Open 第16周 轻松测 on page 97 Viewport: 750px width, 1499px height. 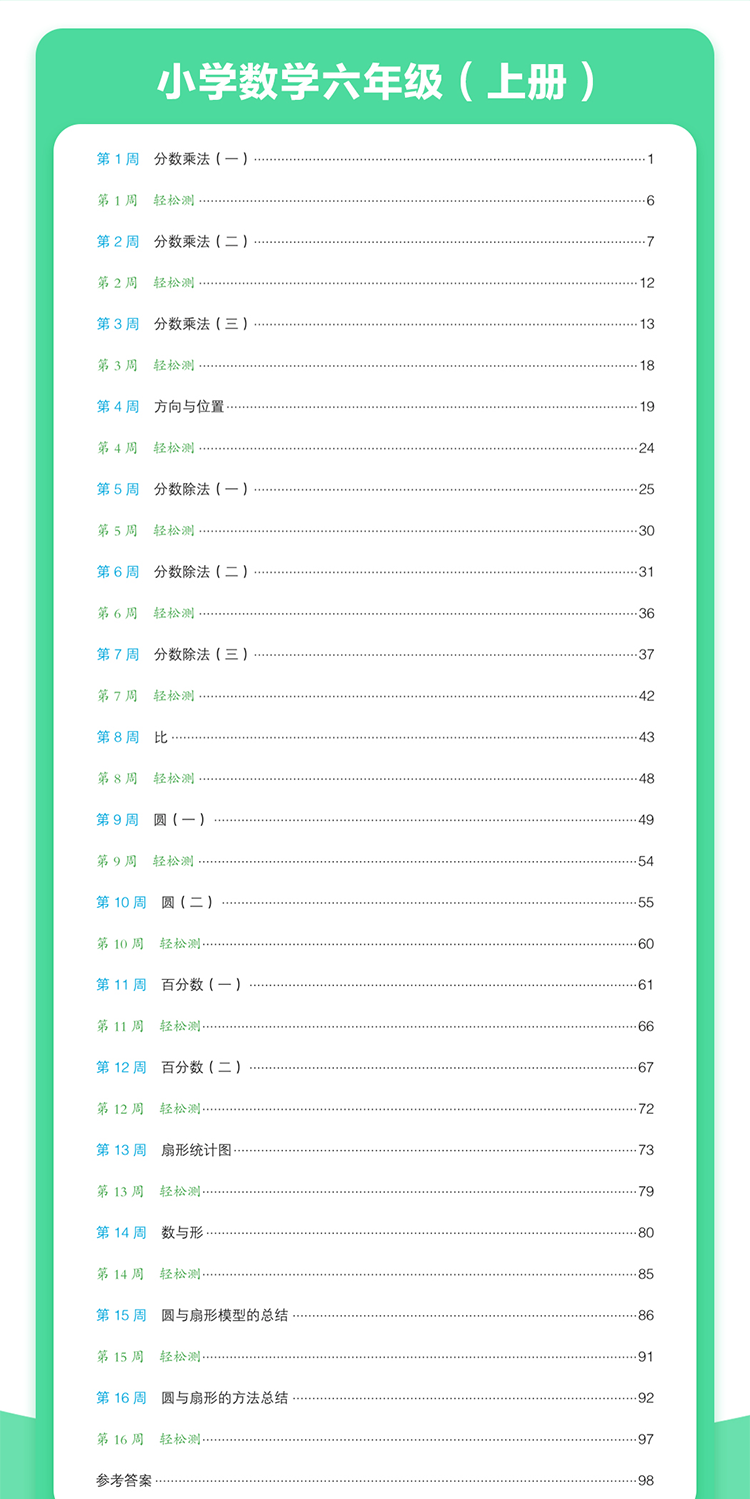[x=375, y=1439]
